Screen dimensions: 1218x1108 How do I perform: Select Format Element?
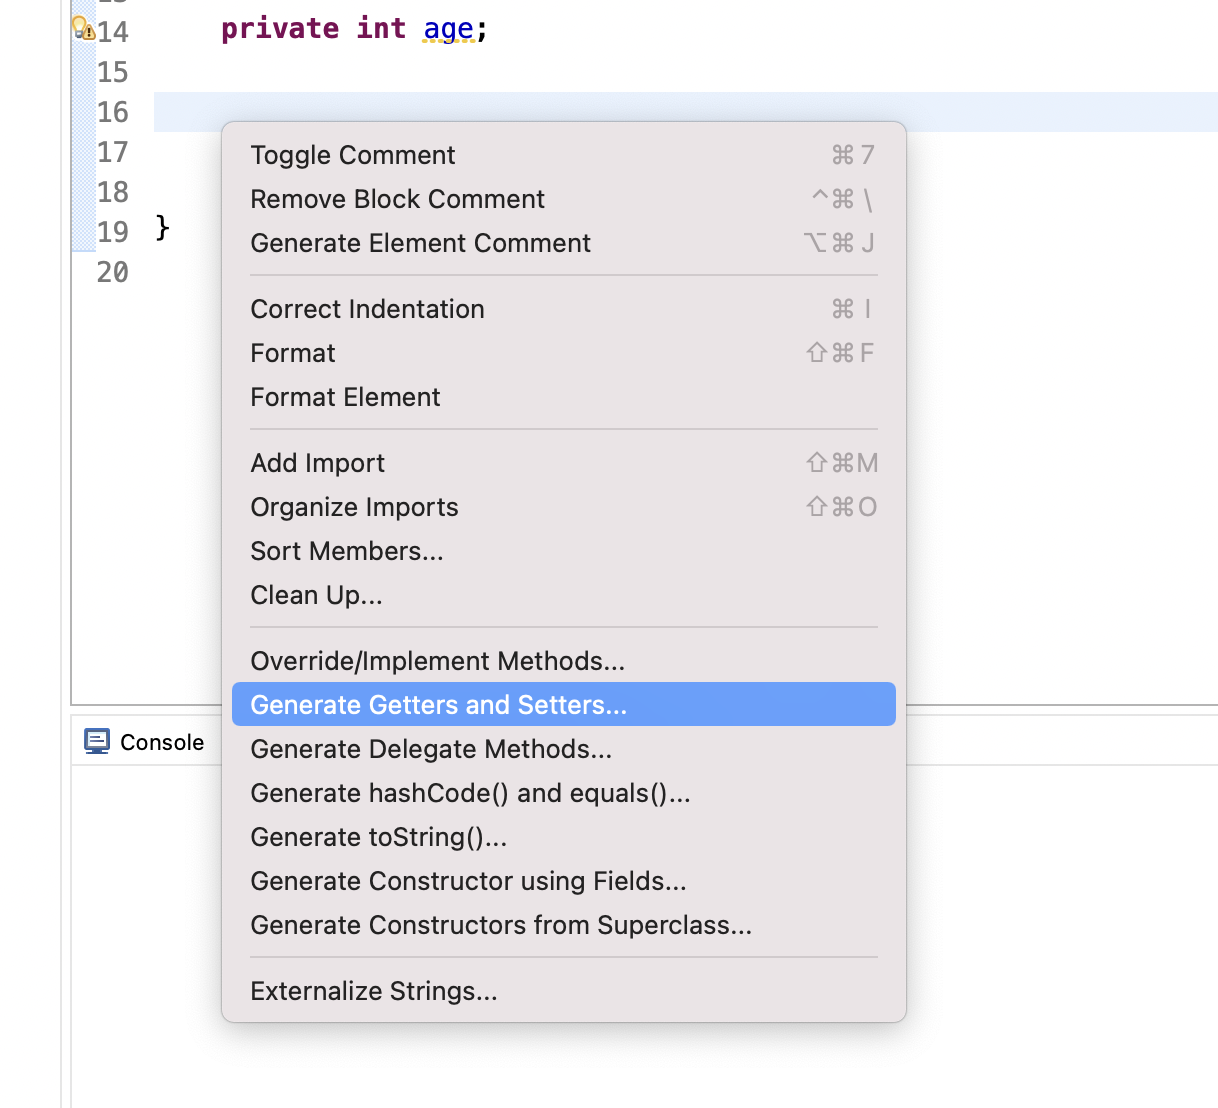(x=563, y=397)
